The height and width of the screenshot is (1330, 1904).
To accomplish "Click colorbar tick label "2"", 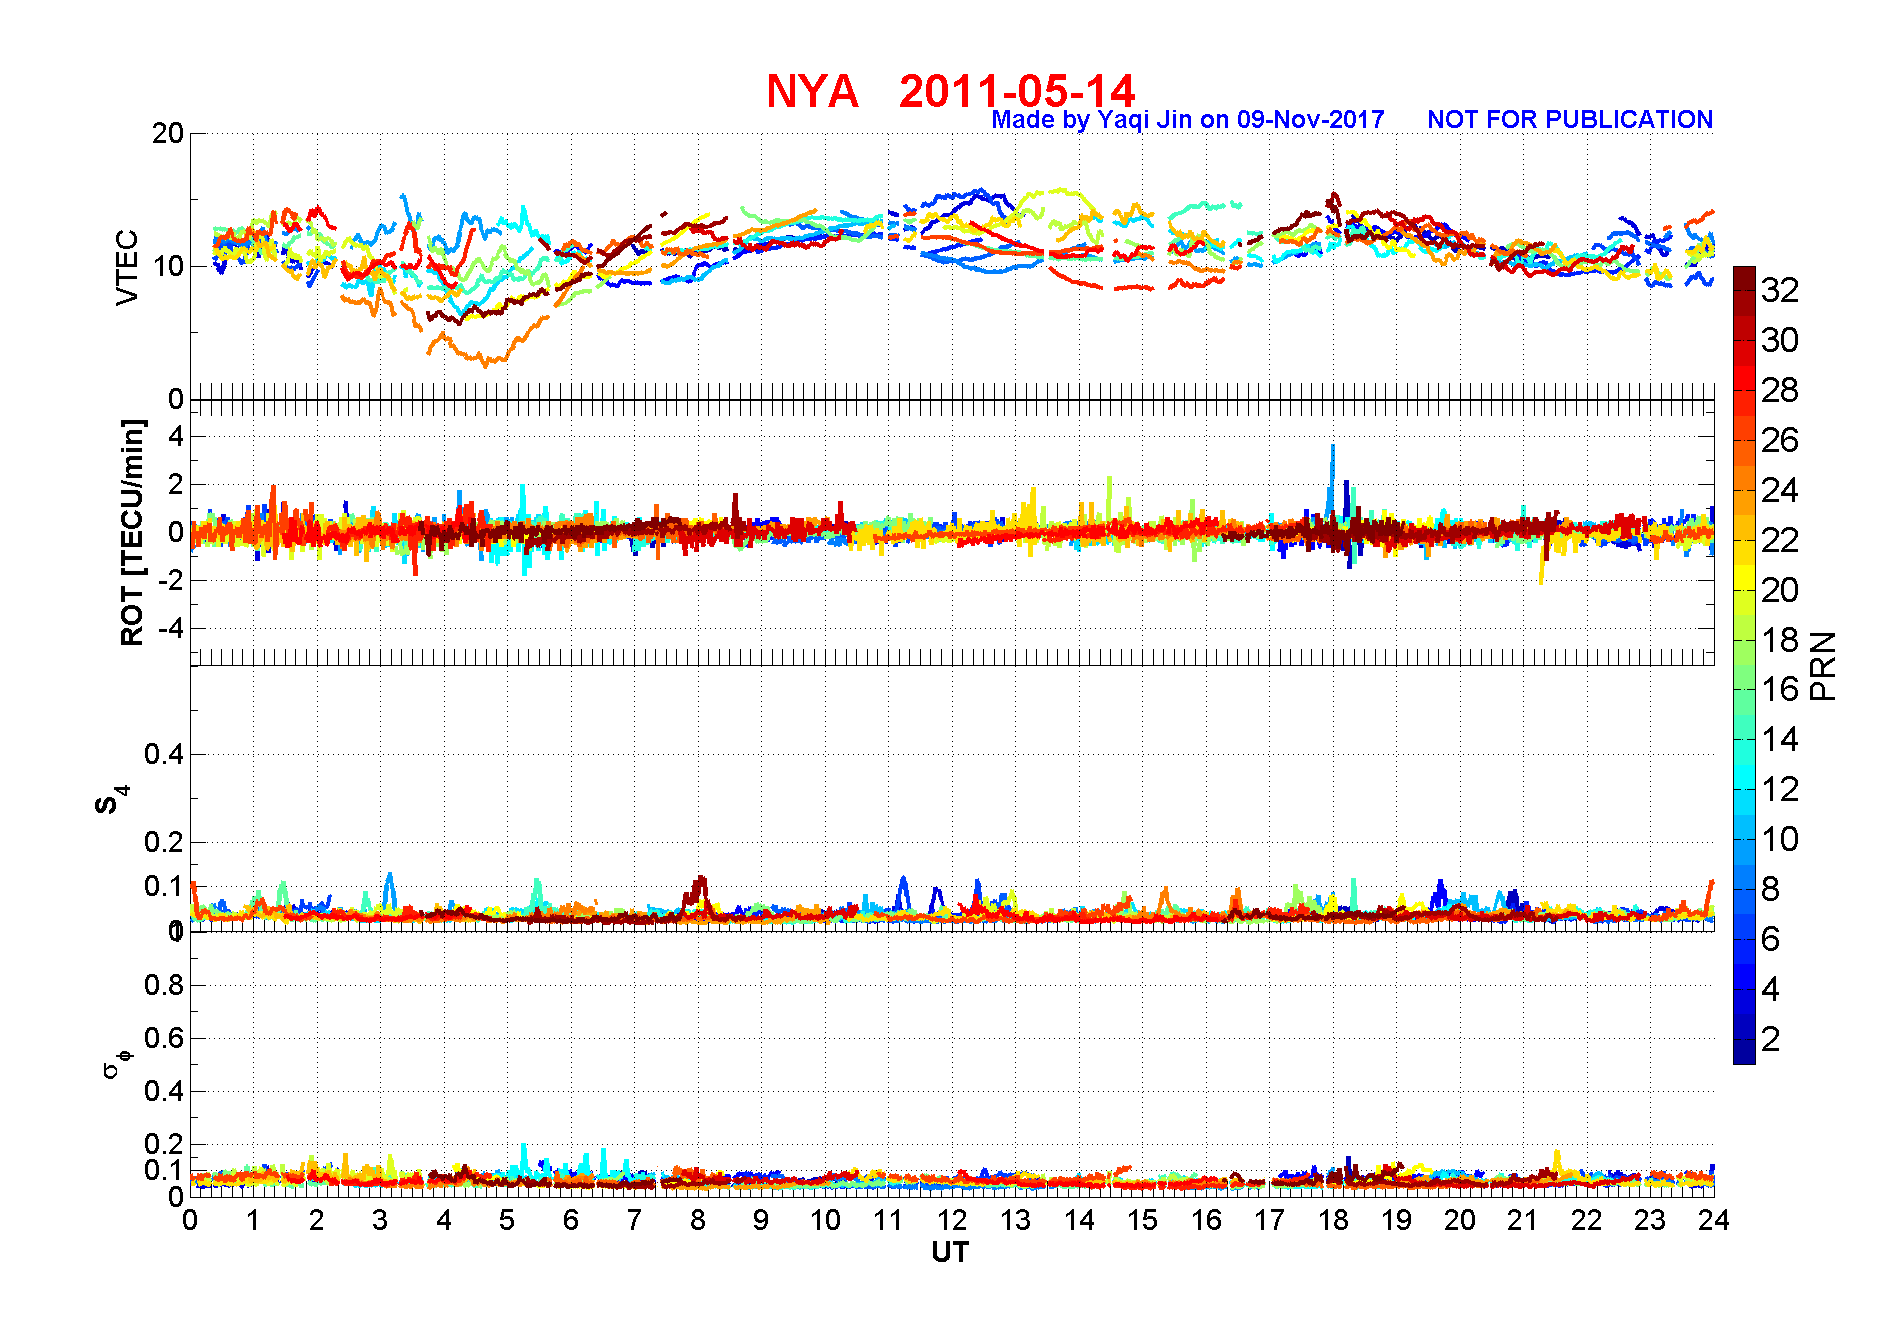I will (x=1770, y=1039).
